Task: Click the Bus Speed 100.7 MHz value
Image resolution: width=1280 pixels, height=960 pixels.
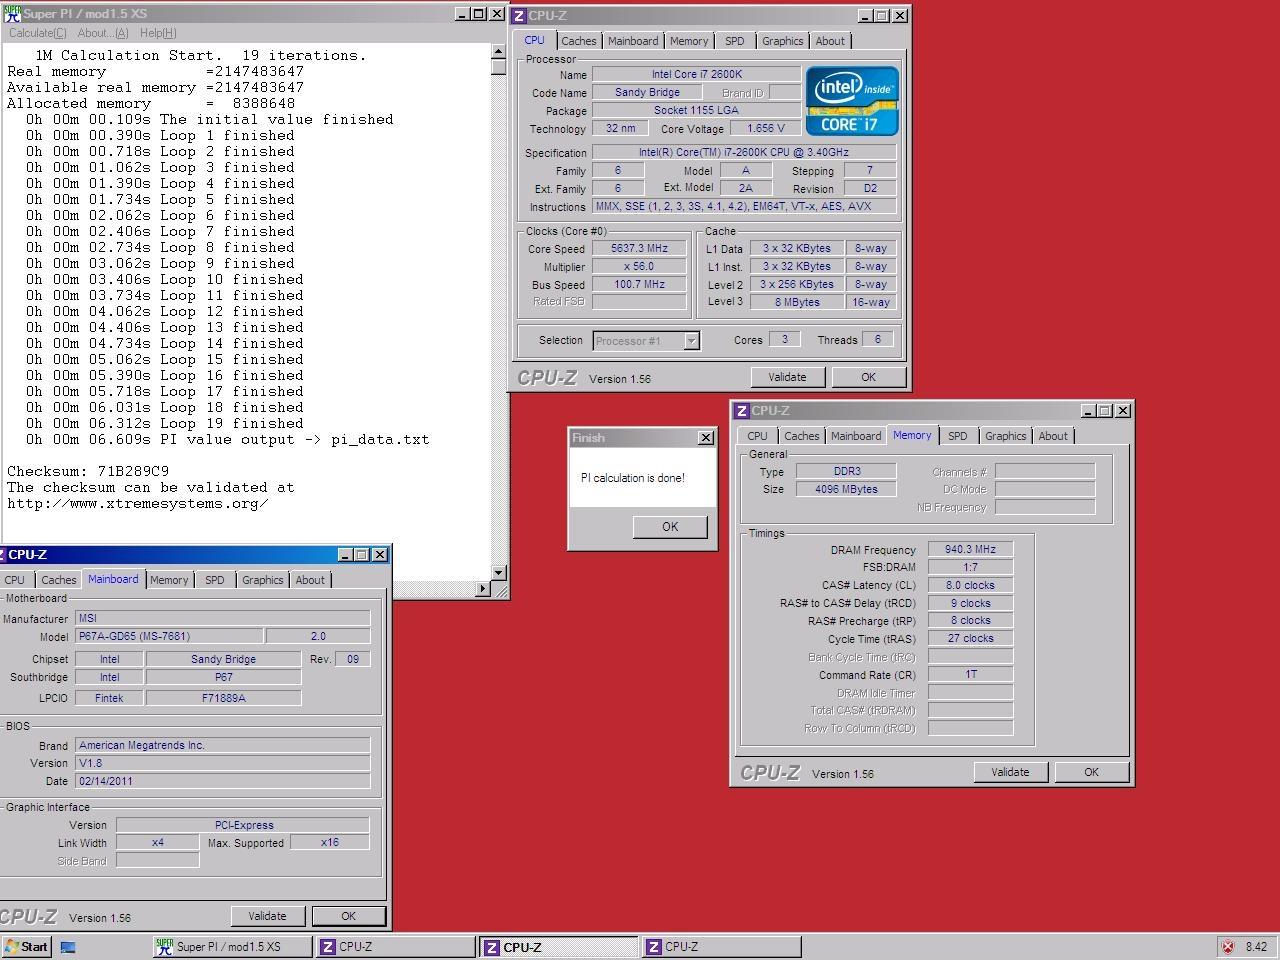Action: (x=639, y=285)
